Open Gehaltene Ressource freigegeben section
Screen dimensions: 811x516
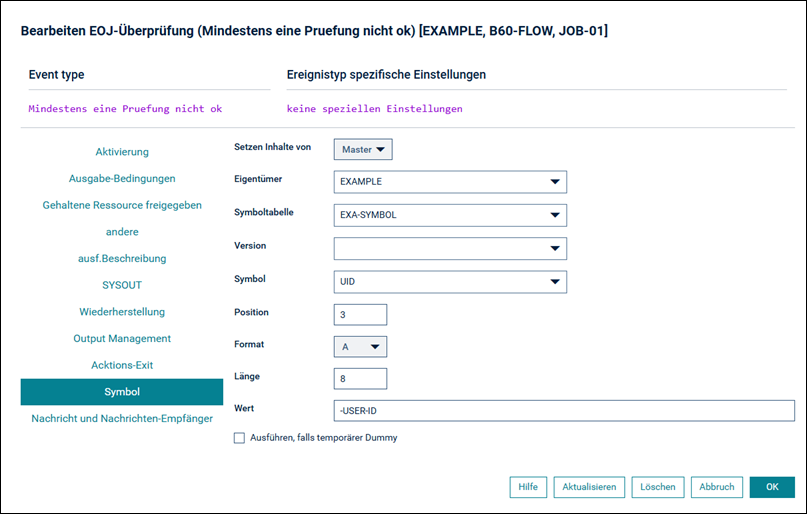click(122, 205)
